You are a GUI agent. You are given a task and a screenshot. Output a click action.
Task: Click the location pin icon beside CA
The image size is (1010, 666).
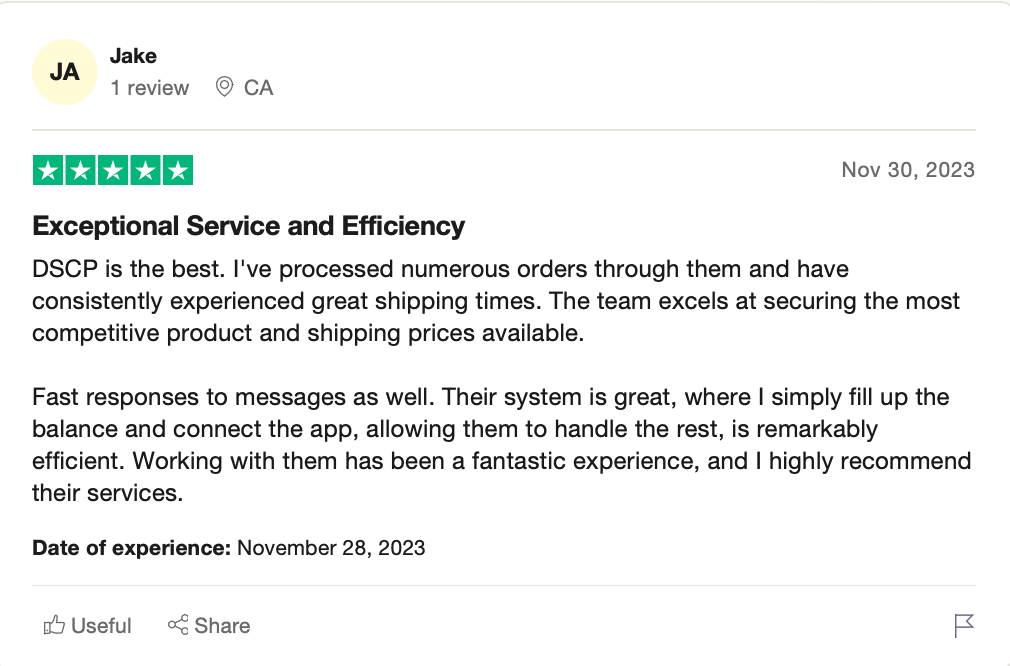(x=224, y=87)
